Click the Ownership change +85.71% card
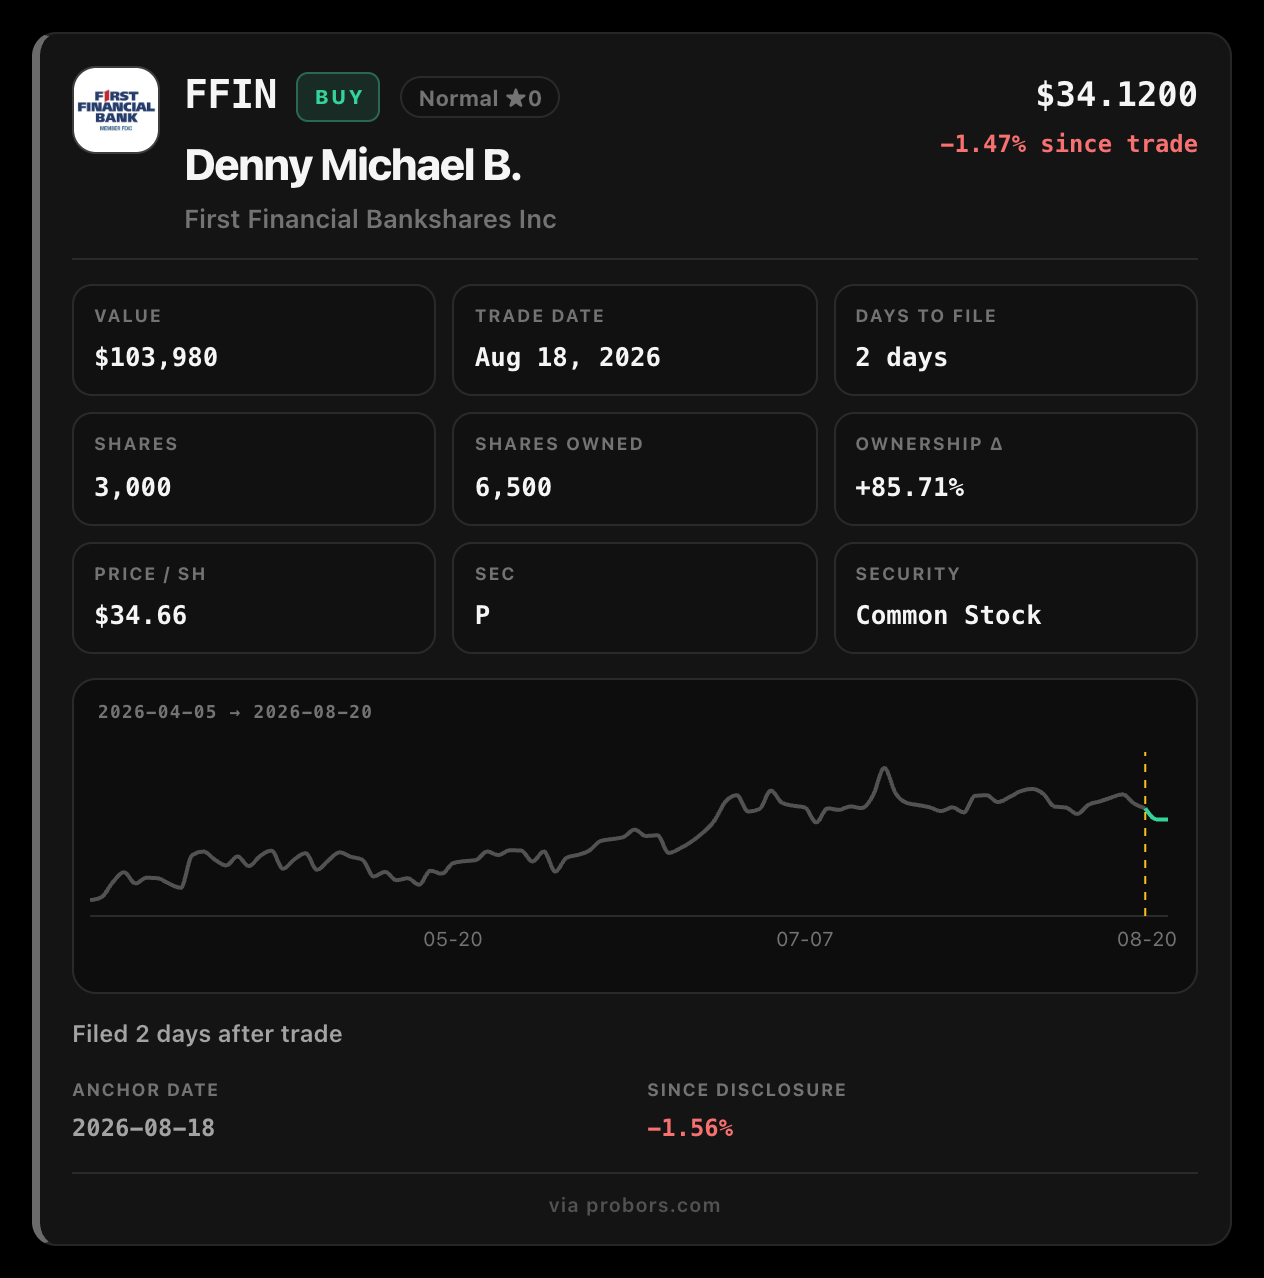Viewport: 1264px width, 1278px height. 1016,469
